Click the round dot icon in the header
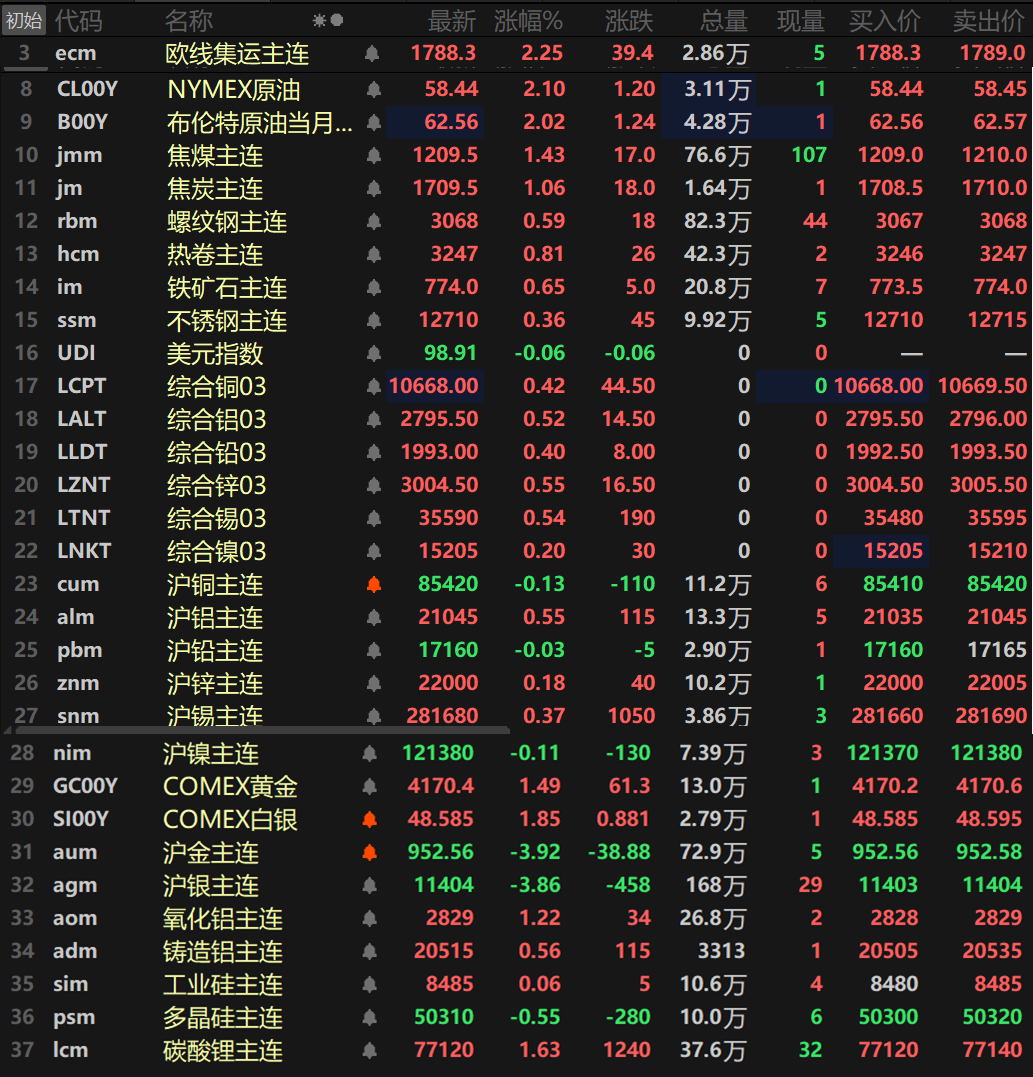 pos(337,20)
